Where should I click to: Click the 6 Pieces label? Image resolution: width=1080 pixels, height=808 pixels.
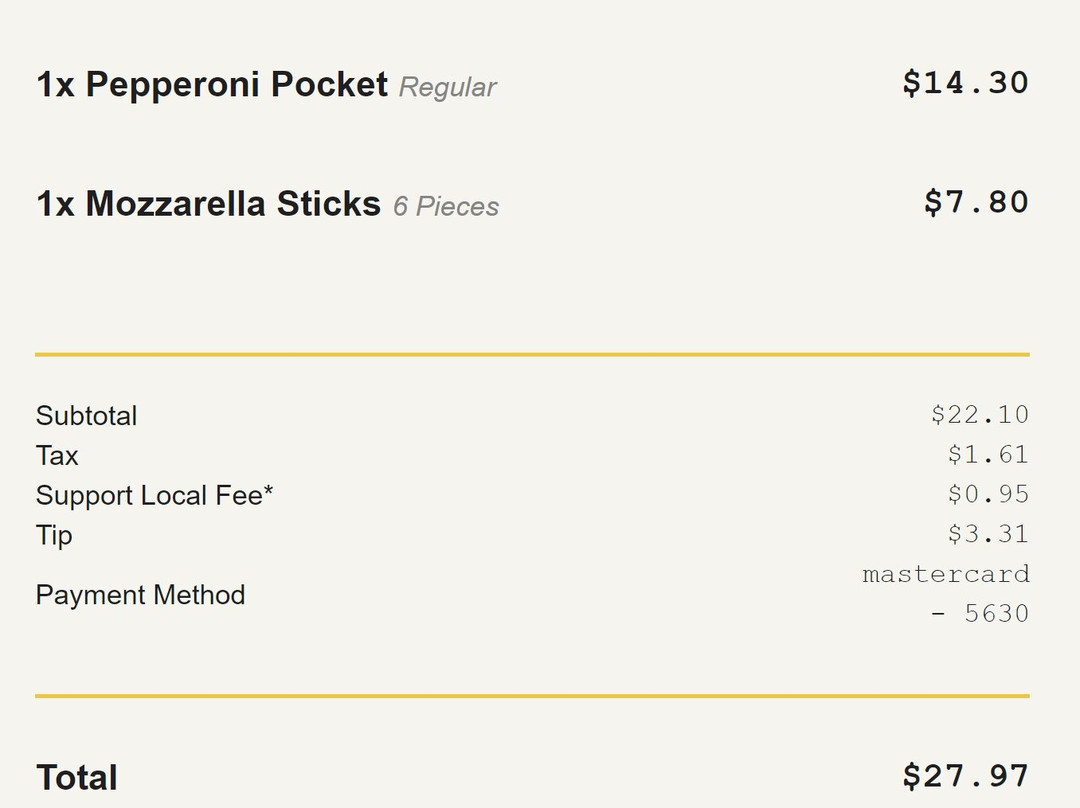pyautogui.click(x=446, y=207)
